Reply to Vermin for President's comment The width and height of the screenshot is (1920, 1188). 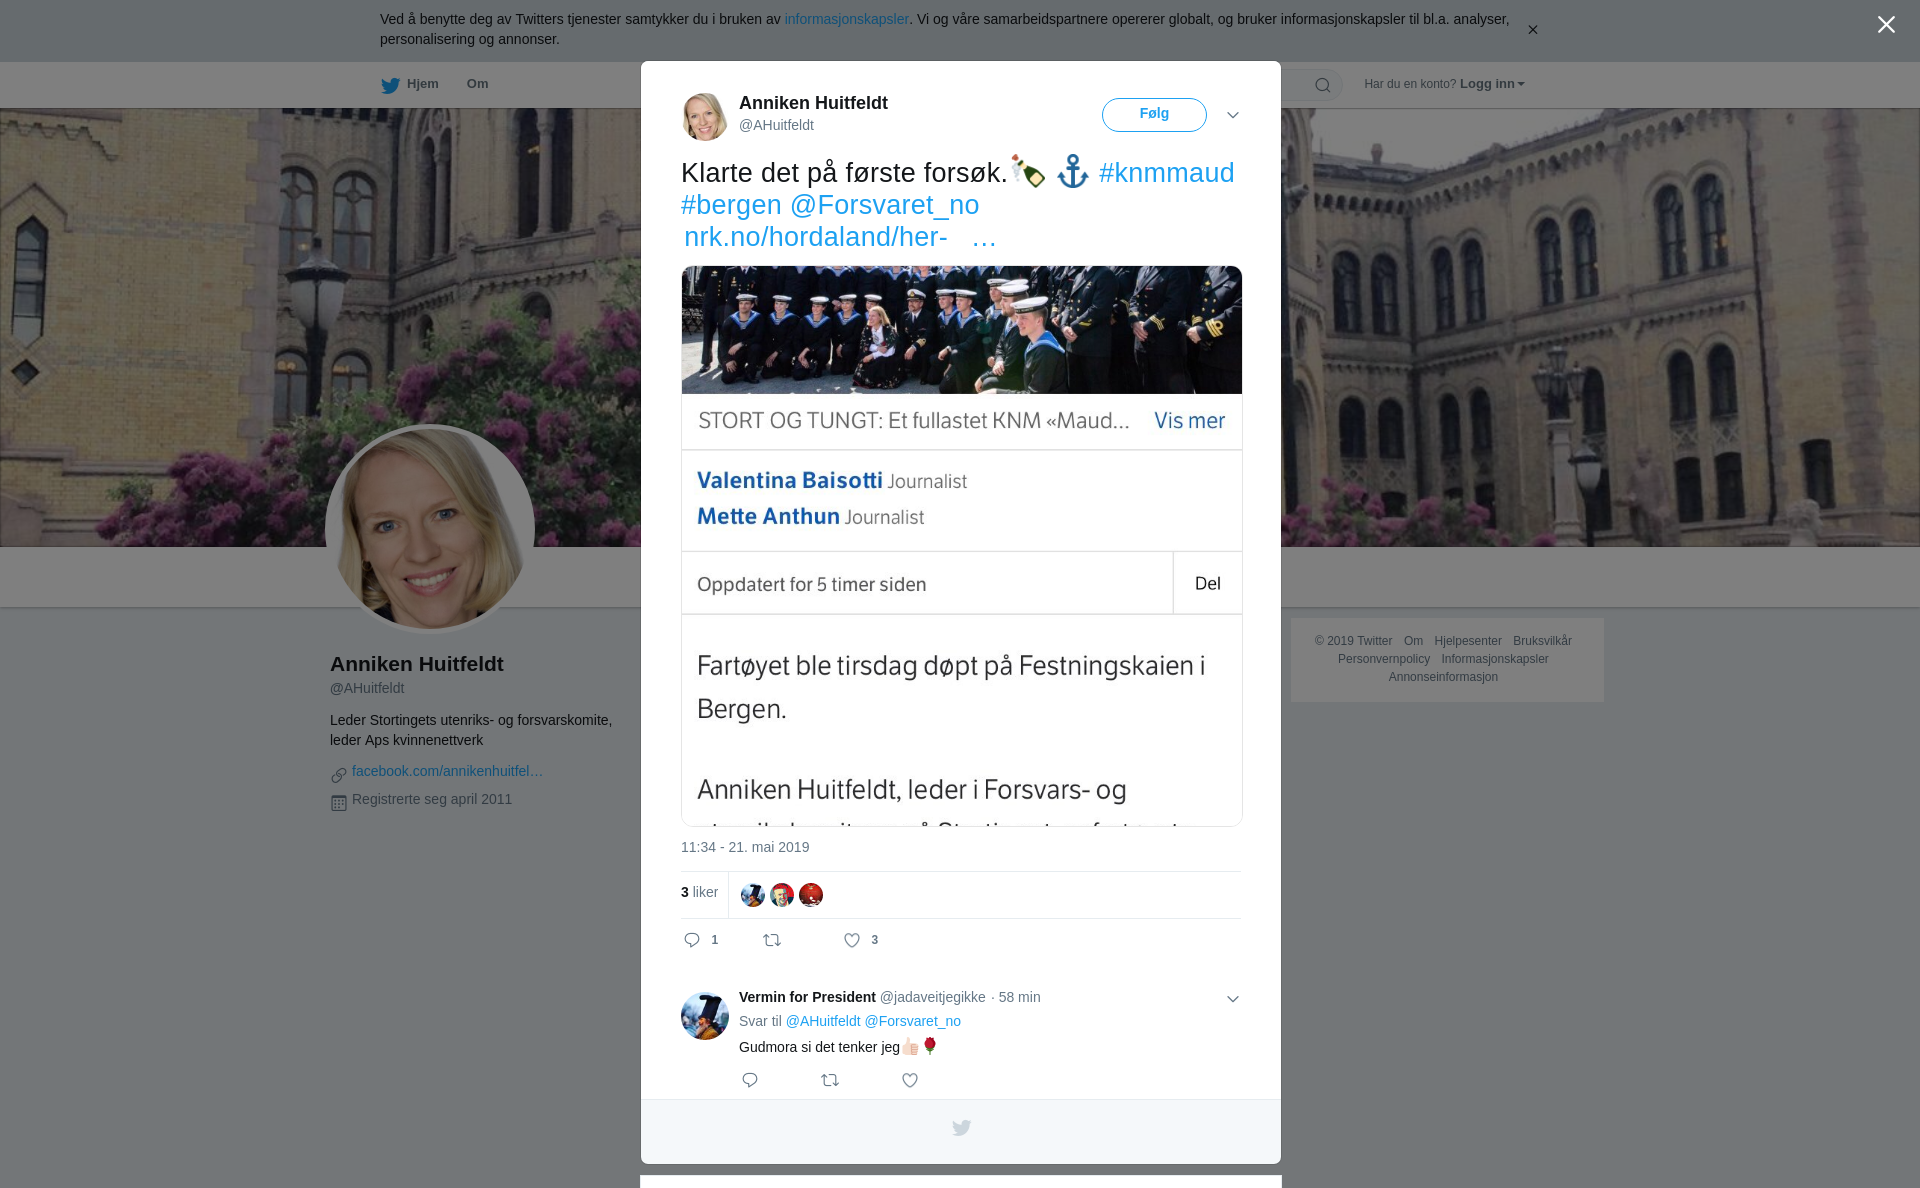[750, 1080]
